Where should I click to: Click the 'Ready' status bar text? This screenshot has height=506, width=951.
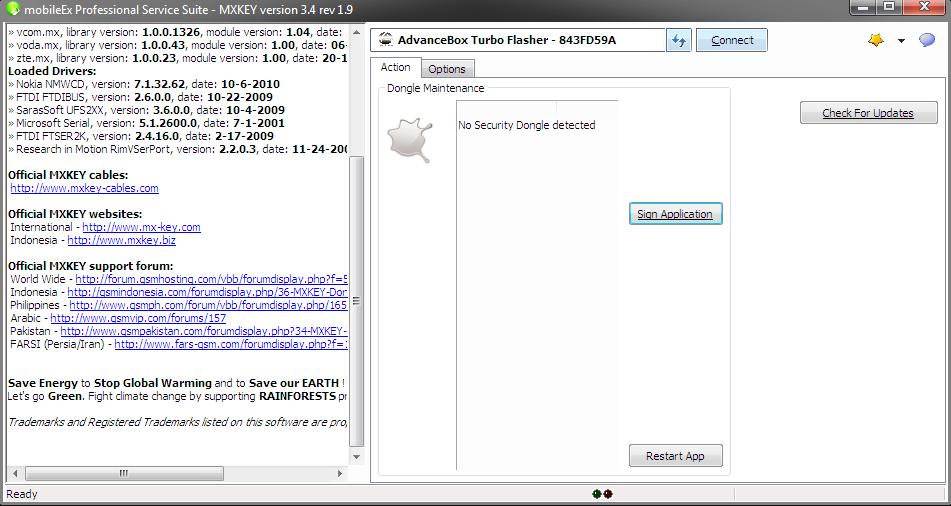(21, 494)
